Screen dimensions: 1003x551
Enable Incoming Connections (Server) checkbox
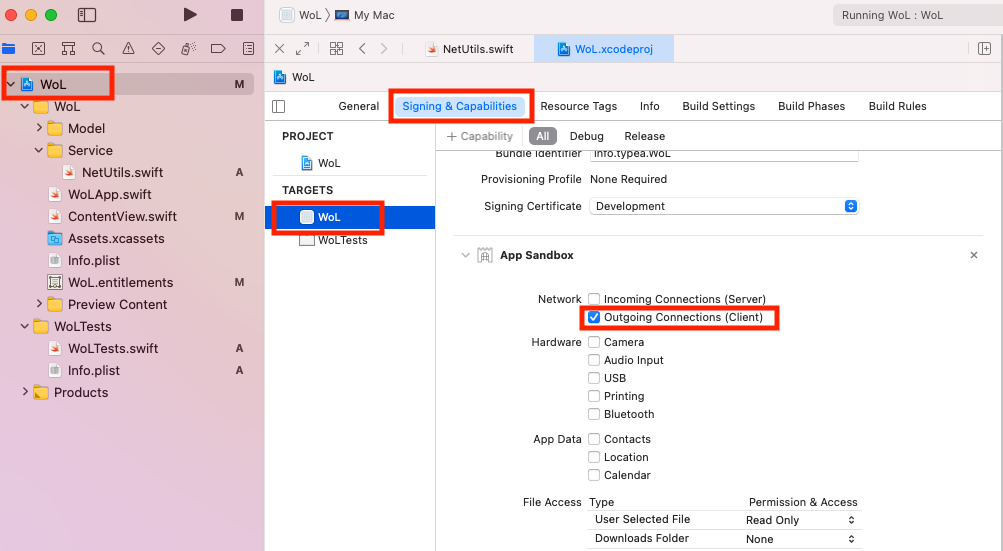[594, 299]
